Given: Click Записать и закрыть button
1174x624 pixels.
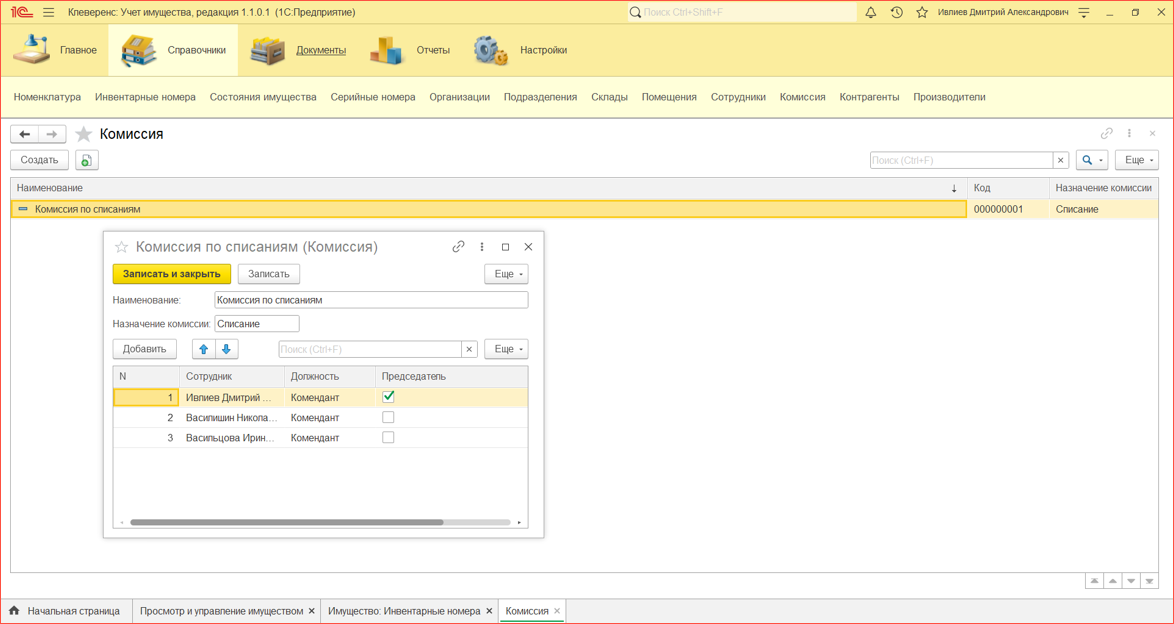Looking at the screenshot, I should click(171, 274).
